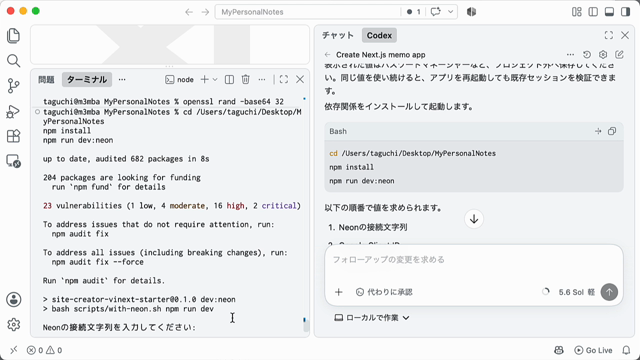Open the Source Control view
Screen dimensions: 640x360
[13, 86]
